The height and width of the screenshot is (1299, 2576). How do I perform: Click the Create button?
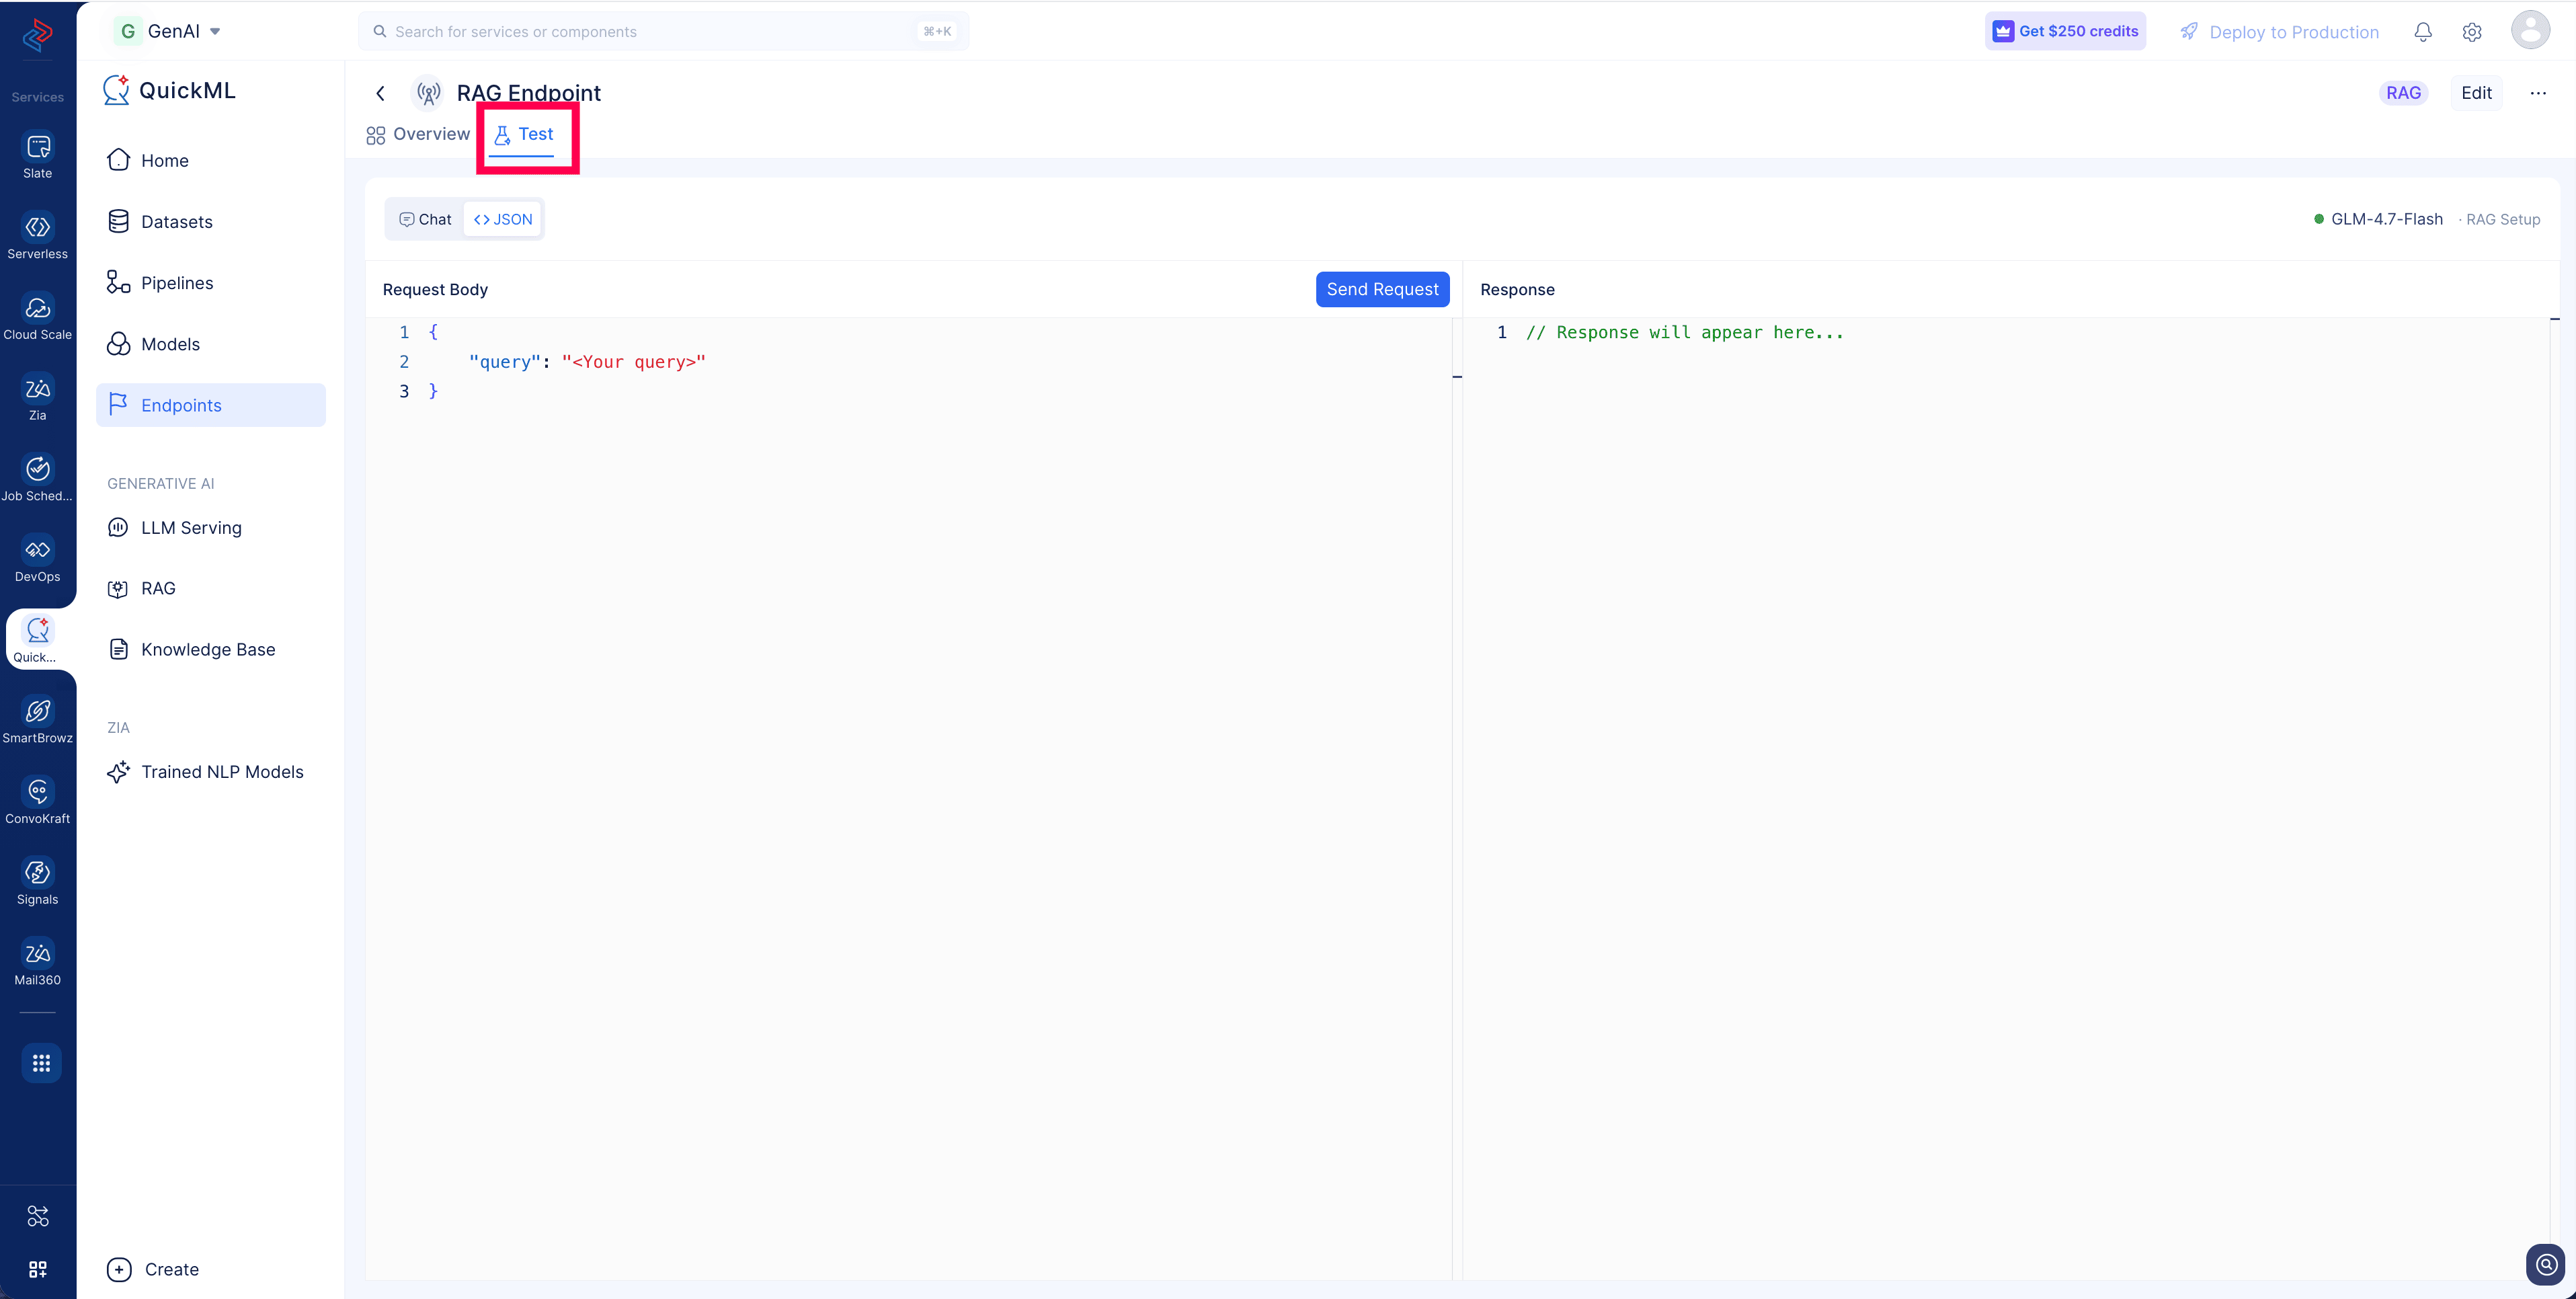153,1269
